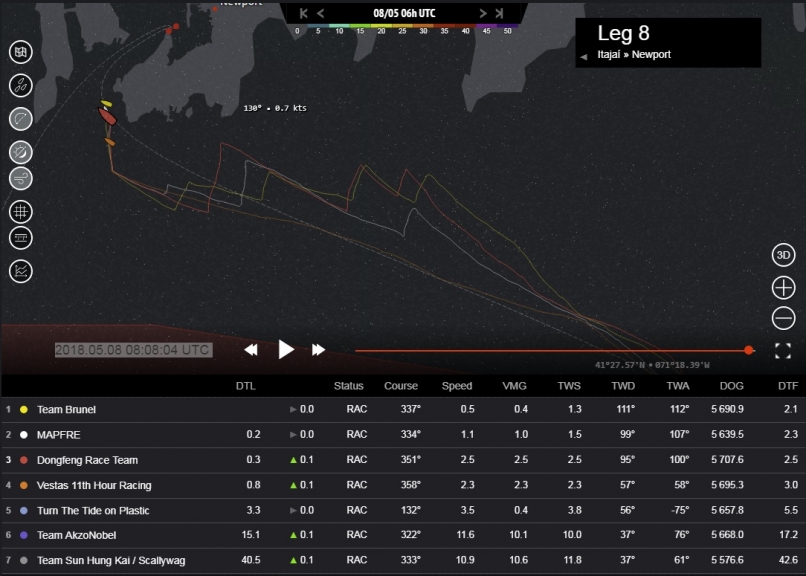The width and height of the screenshot is (806, 576).
Task: Select Vestas 11th Hour Racing row name
Action: pos(94,485)
